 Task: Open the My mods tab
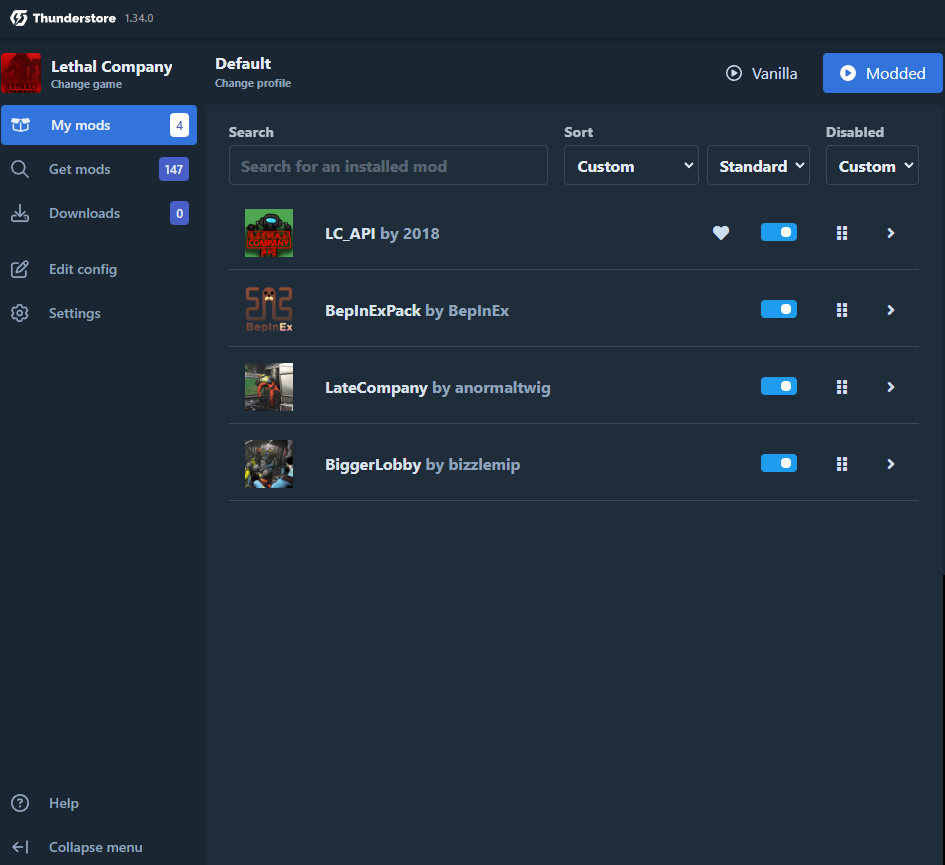pyautogui.click(x=99, y=125)
